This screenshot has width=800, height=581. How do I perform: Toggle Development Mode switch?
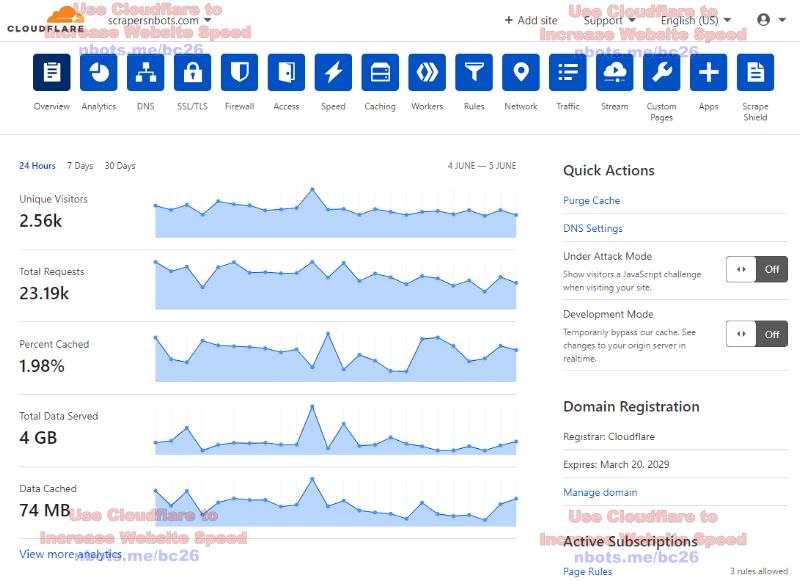point(757,334)
